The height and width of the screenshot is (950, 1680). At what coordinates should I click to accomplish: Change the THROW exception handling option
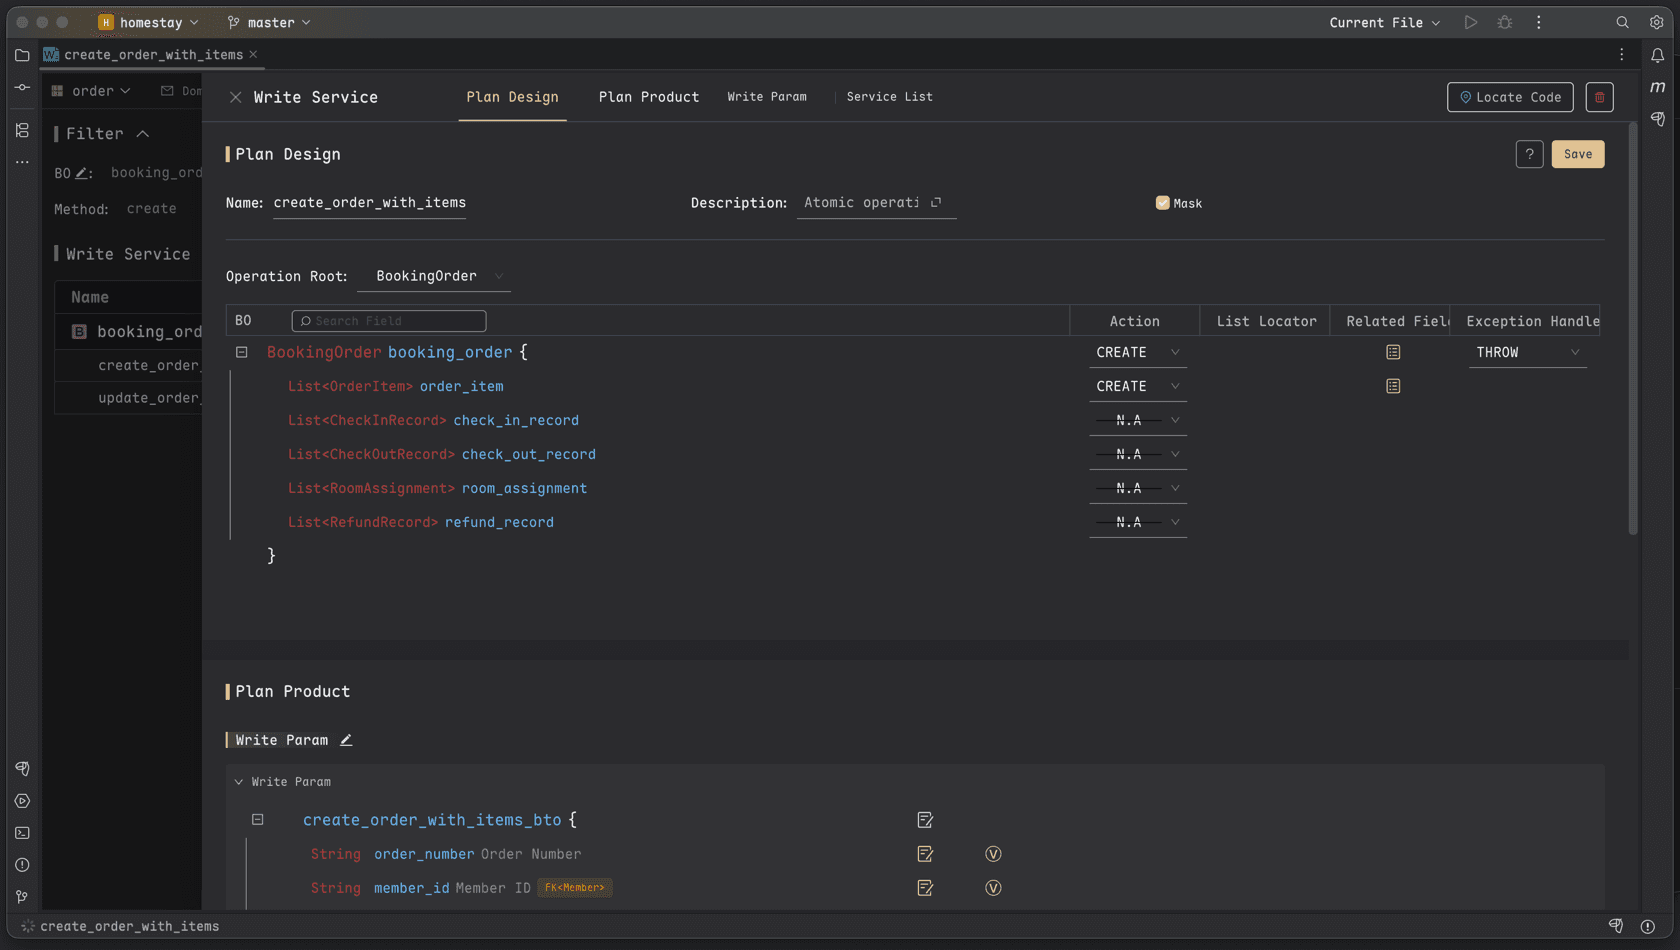[1527, 352]
